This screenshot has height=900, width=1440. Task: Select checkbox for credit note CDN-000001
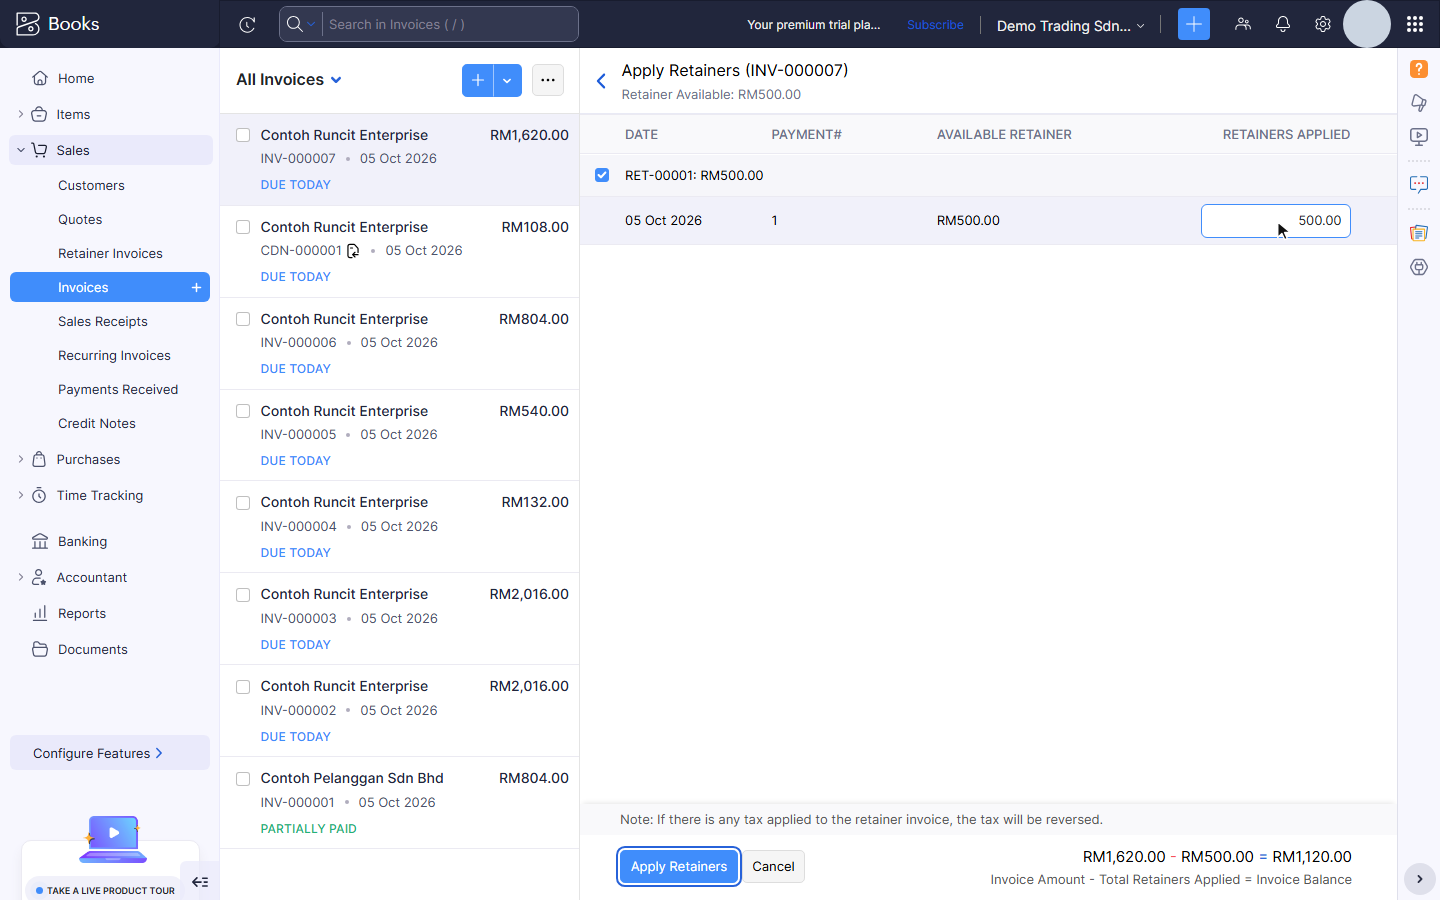click(x=243, y=227)
